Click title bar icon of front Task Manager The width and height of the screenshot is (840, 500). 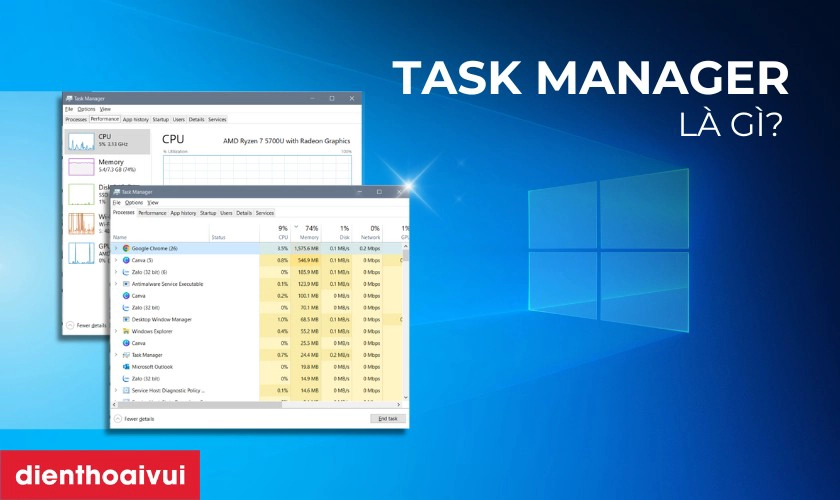tap(117, 192)
